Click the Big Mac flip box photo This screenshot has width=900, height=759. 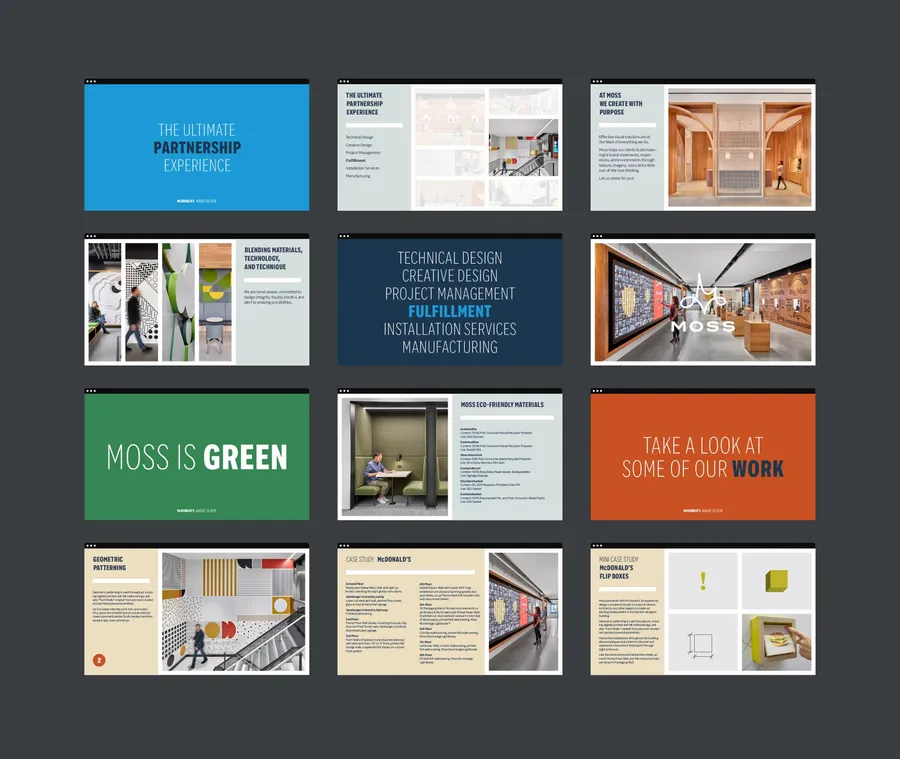779,640
